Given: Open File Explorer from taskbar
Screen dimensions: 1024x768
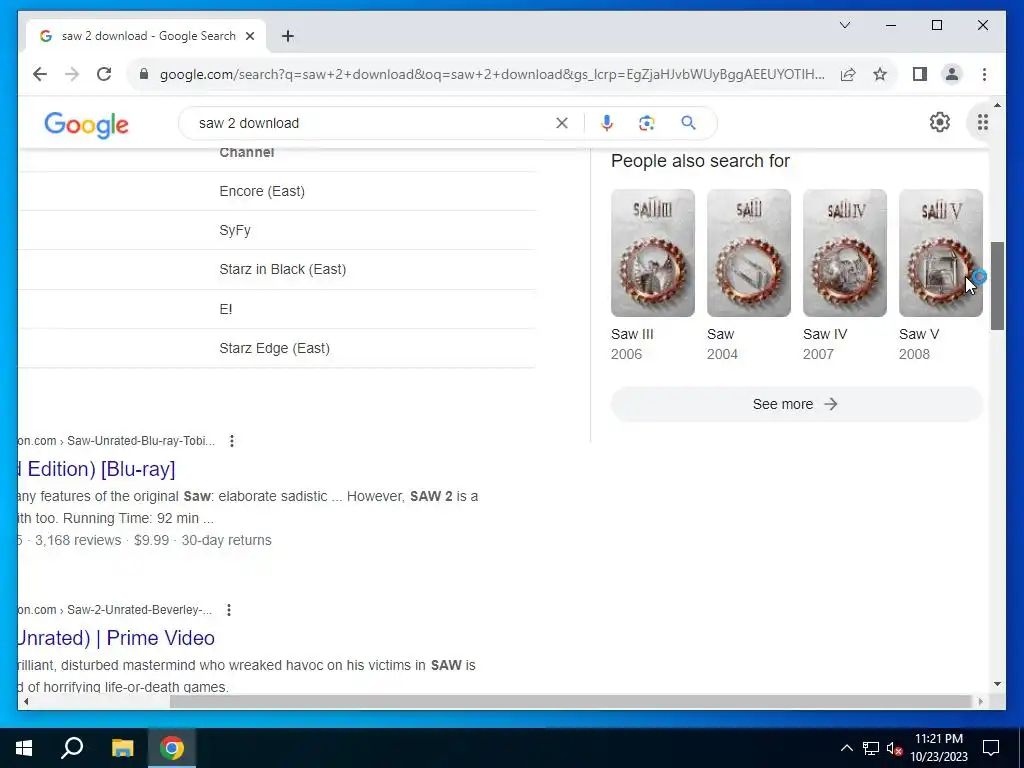Looking at the screenshot, I should point(122,748).
